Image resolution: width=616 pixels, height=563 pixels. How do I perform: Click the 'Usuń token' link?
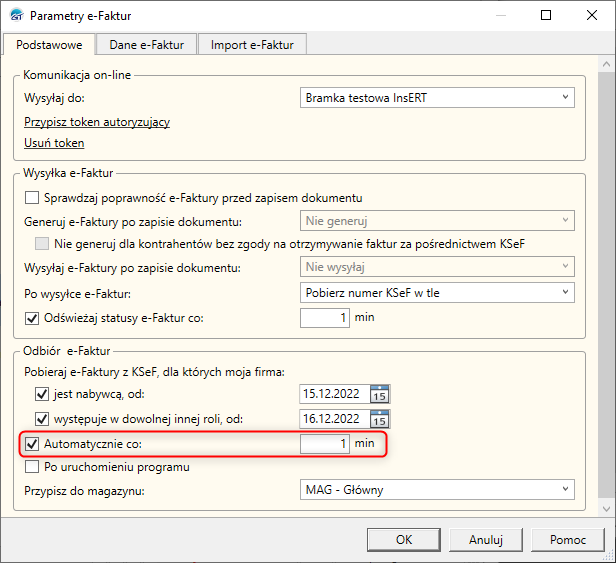(54, 143)
